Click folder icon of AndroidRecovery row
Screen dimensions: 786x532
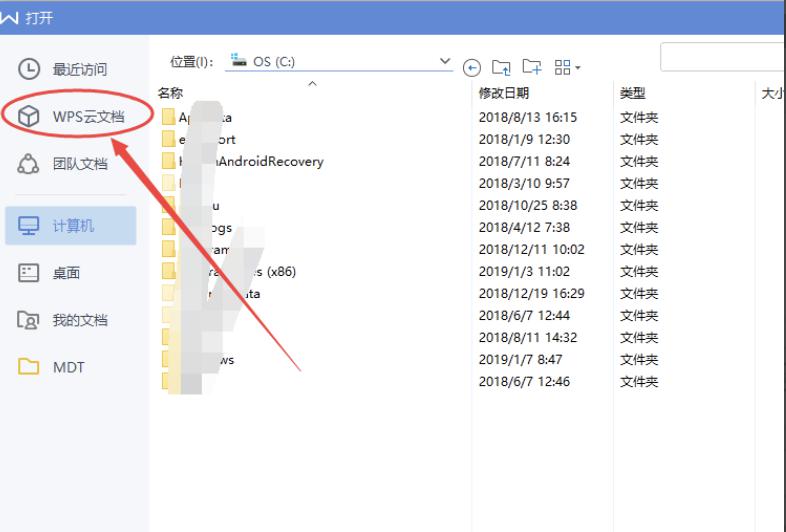[168, 161]
